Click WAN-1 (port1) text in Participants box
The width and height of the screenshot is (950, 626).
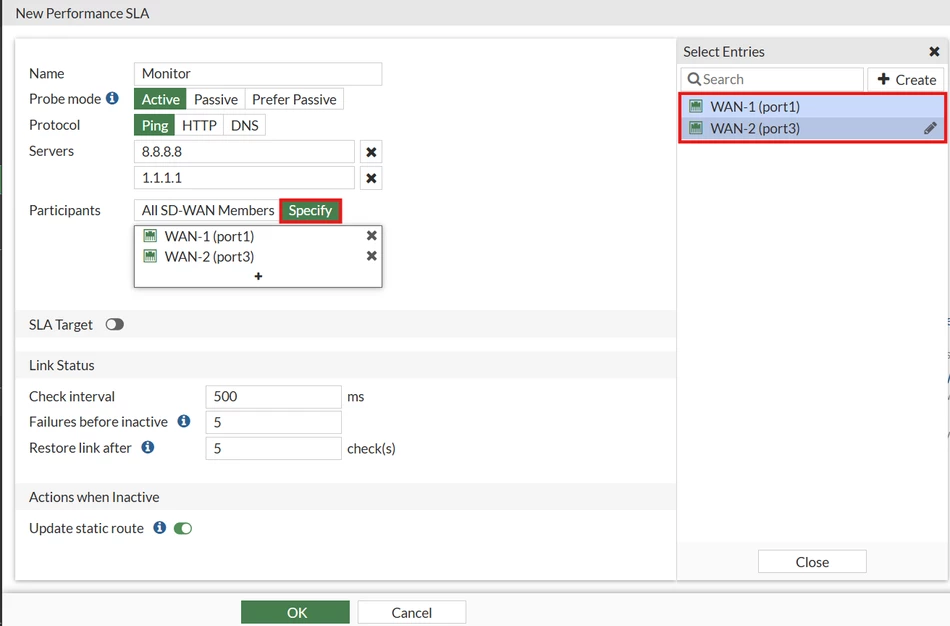pyautogui.click(x=209, y=236)
